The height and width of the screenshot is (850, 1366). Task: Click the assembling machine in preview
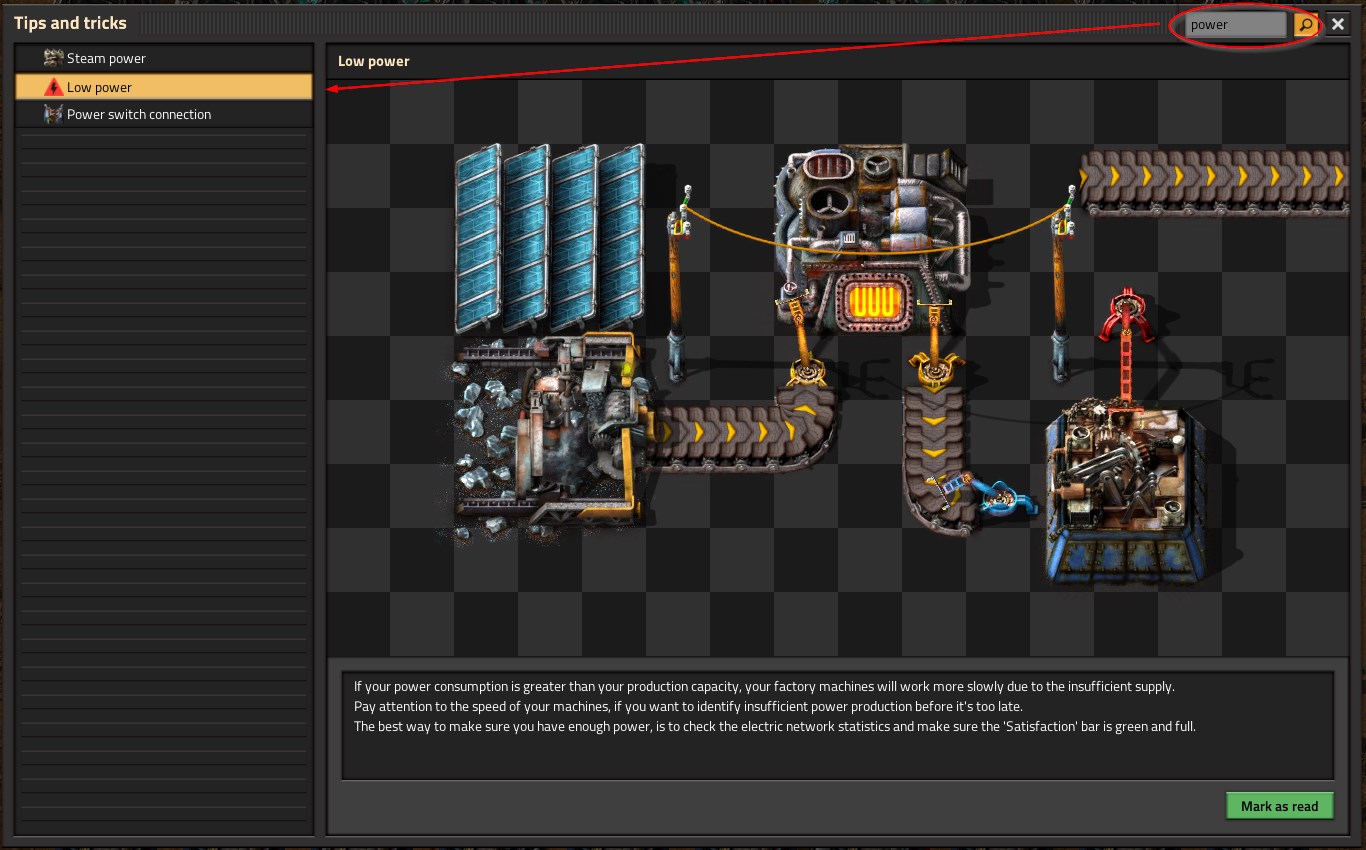1124,493
